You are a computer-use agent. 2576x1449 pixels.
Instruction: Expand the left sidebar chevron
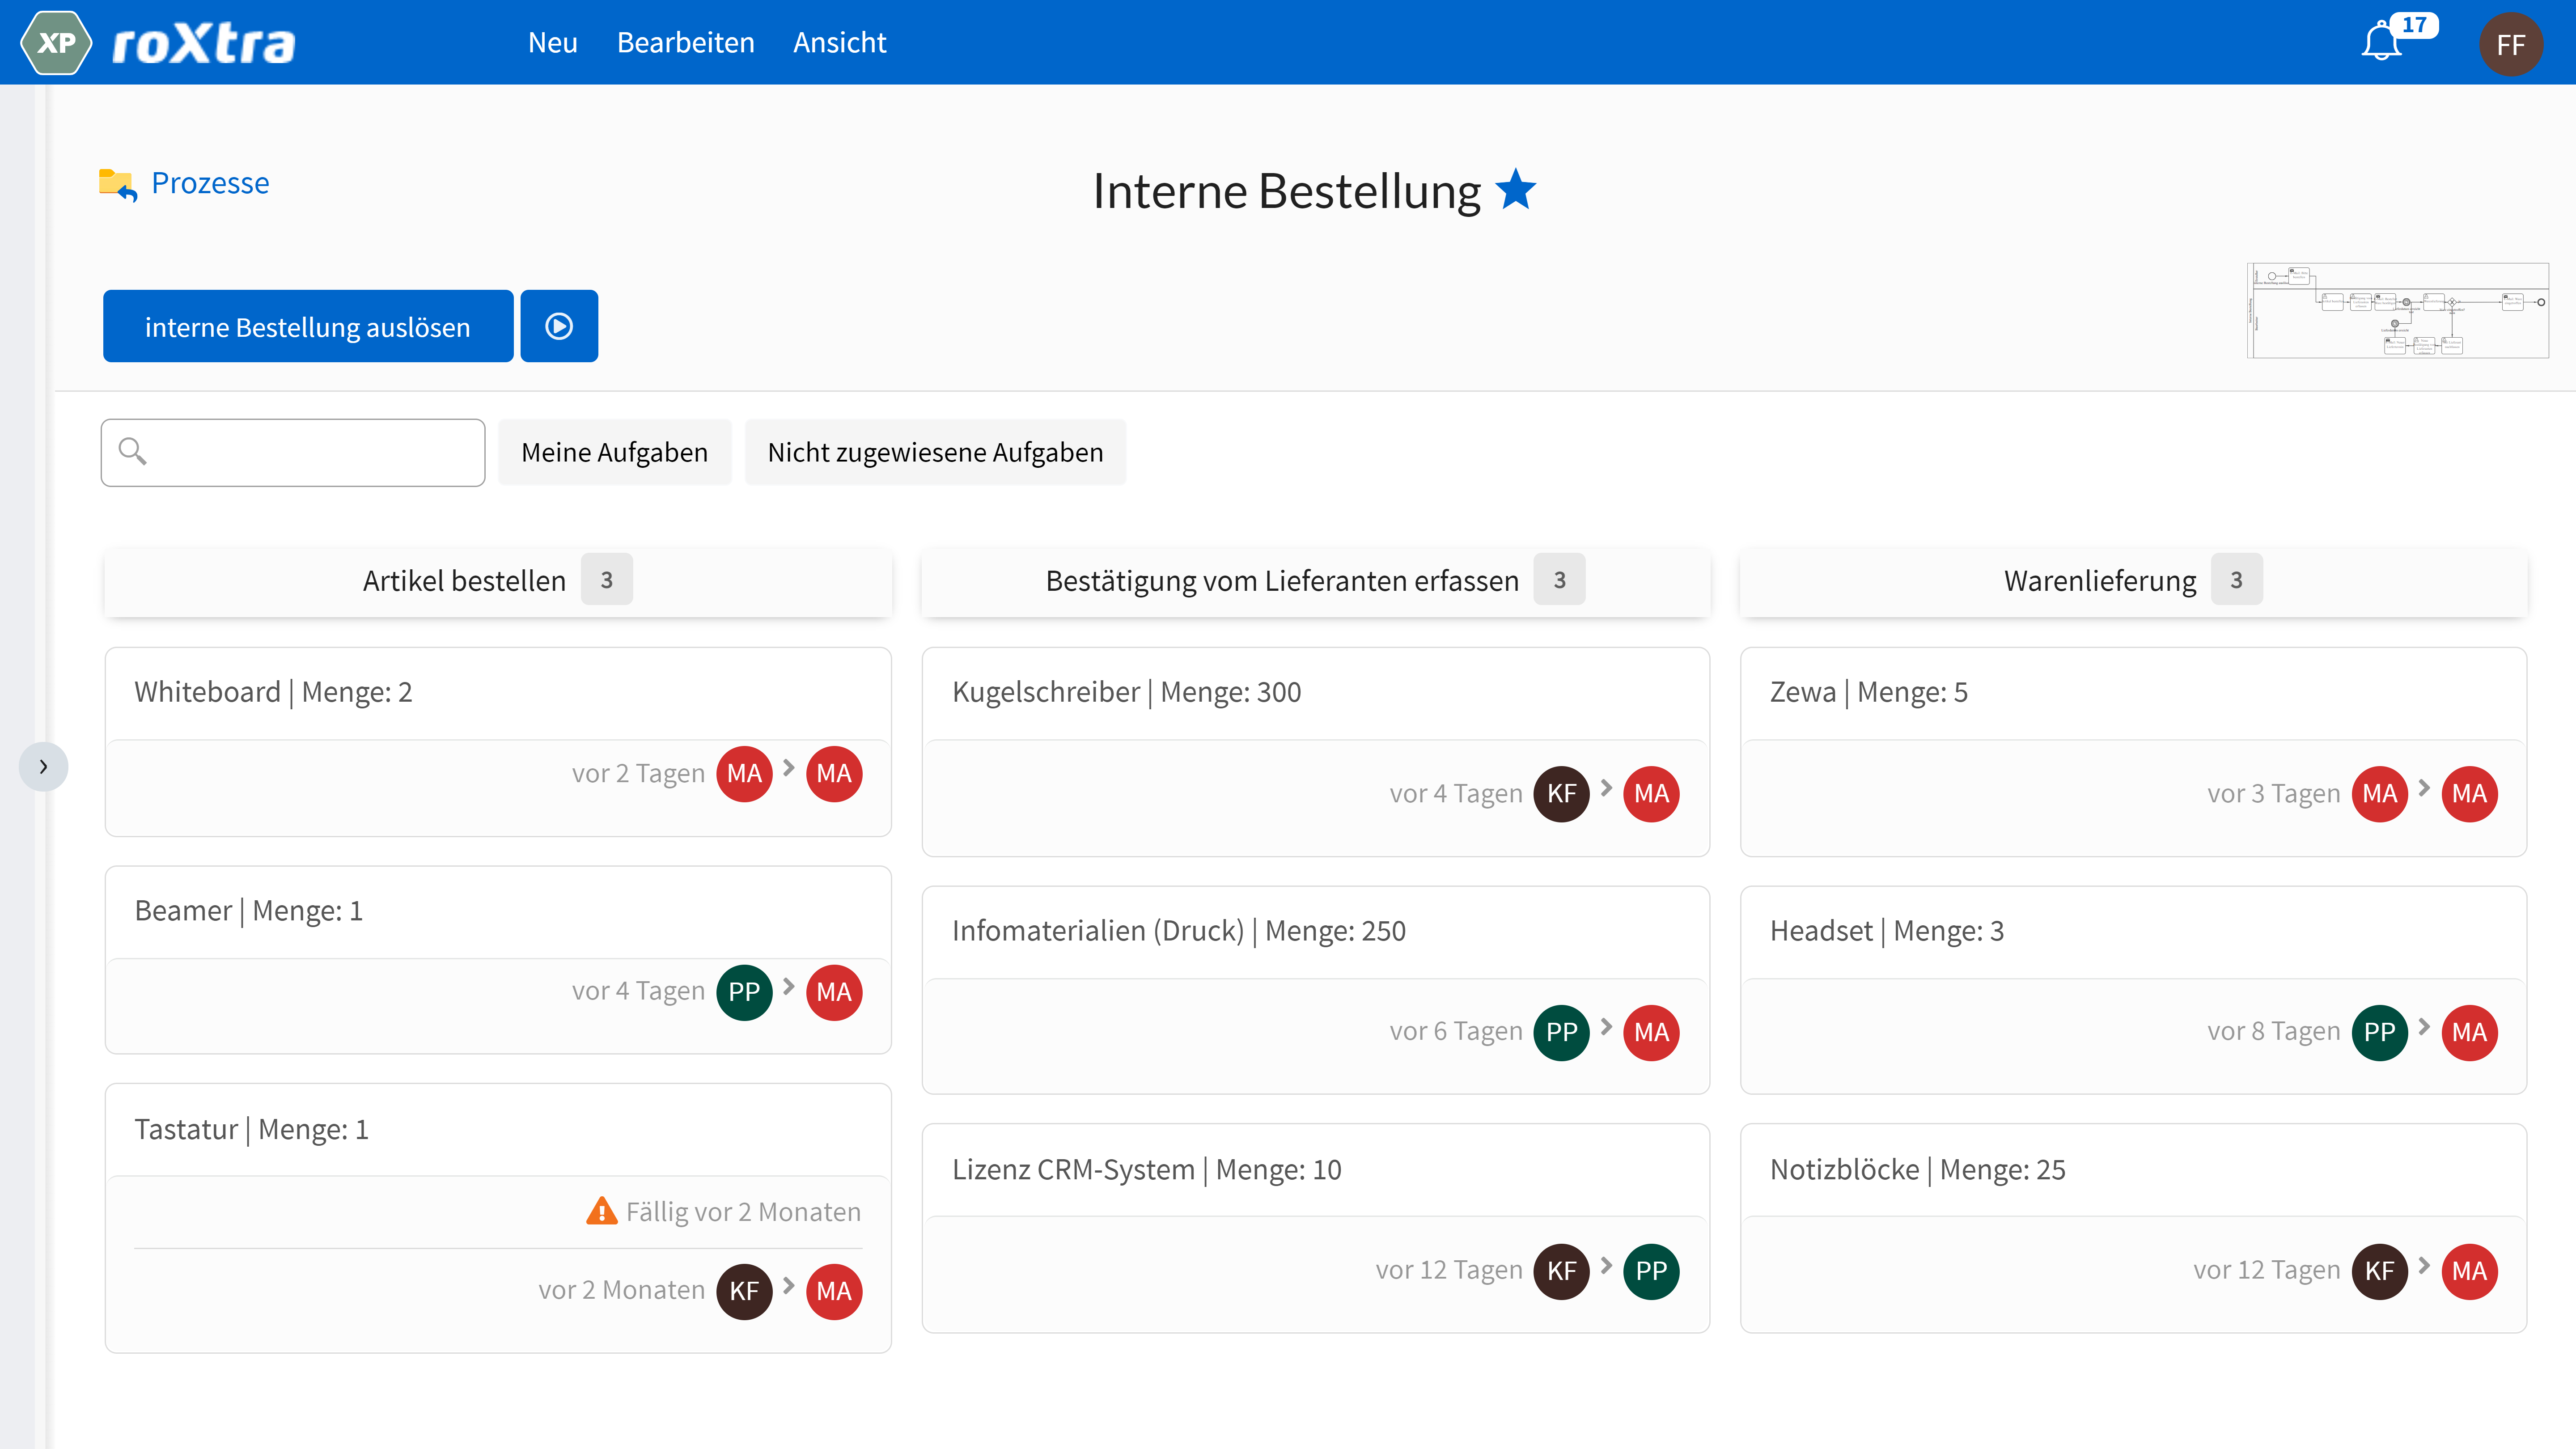(43, 767)
